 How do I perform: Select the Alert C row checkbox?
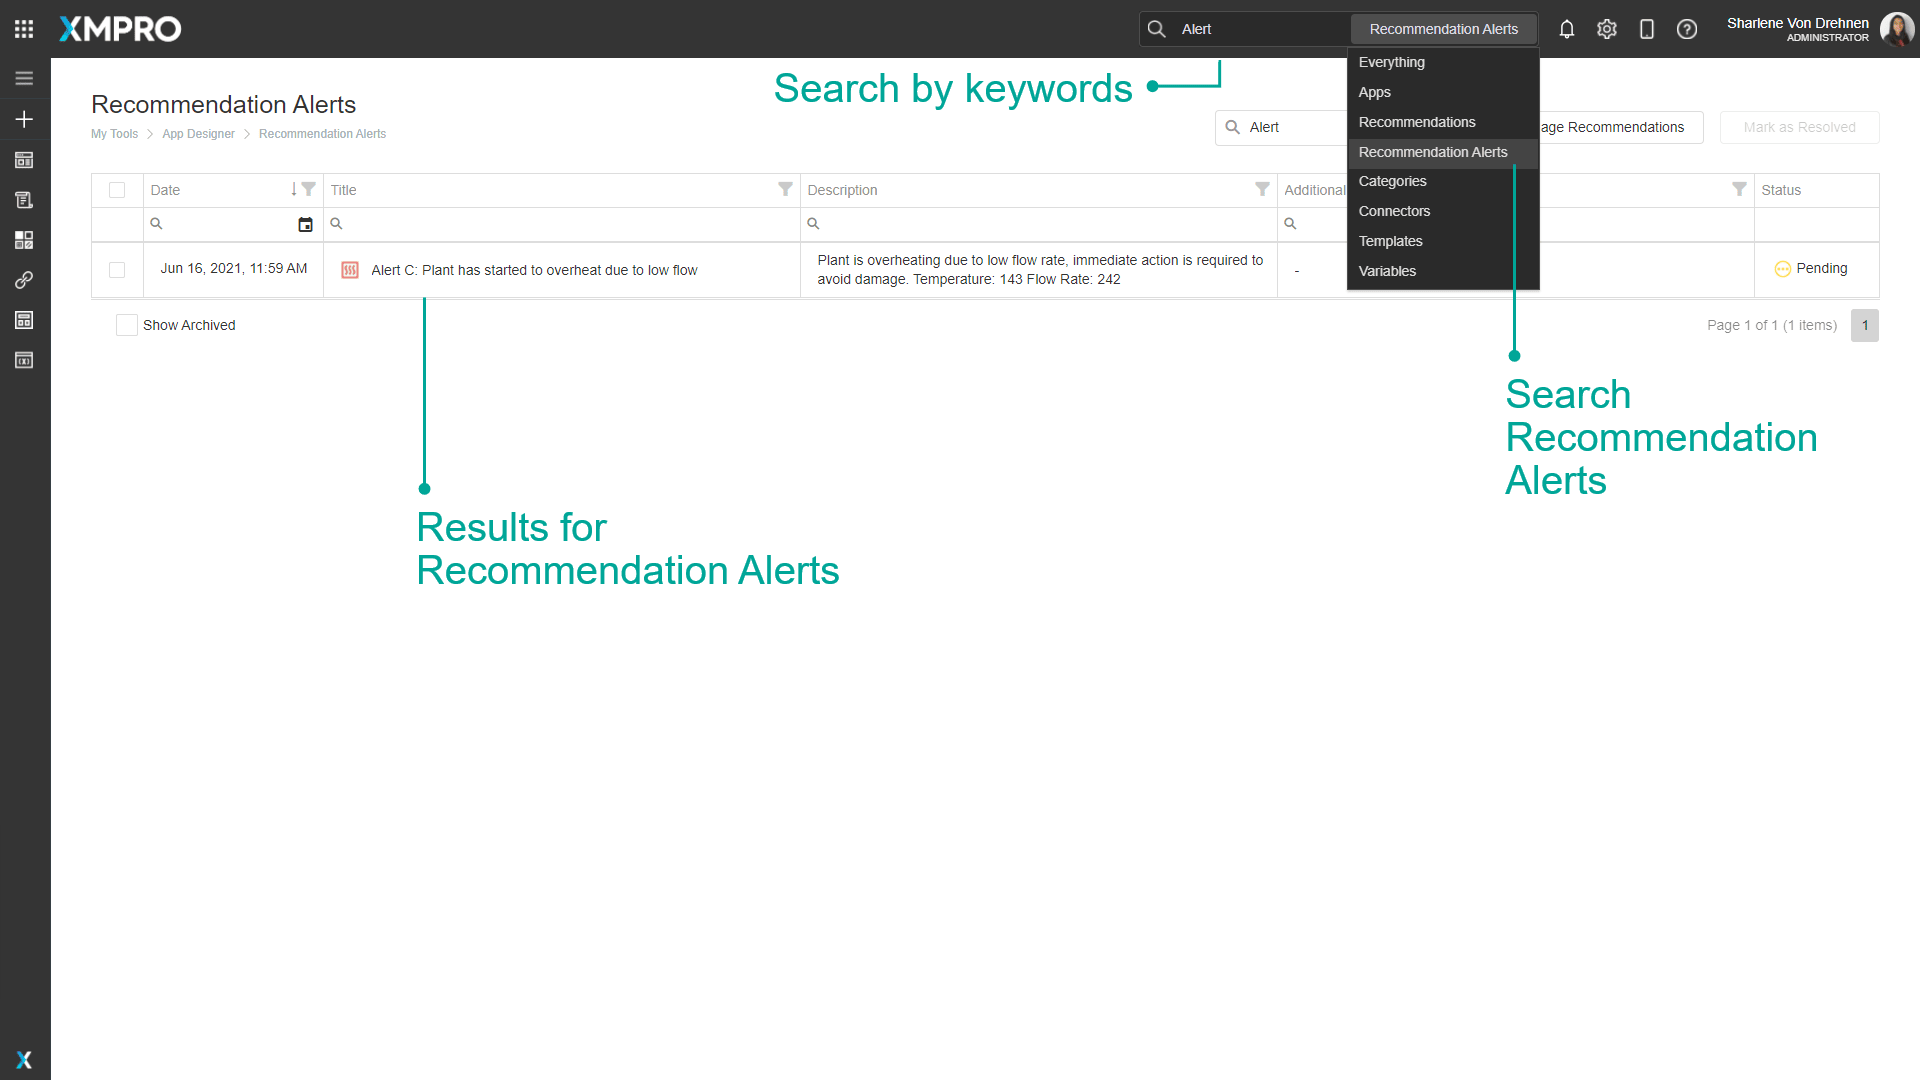tap(117, 270)
